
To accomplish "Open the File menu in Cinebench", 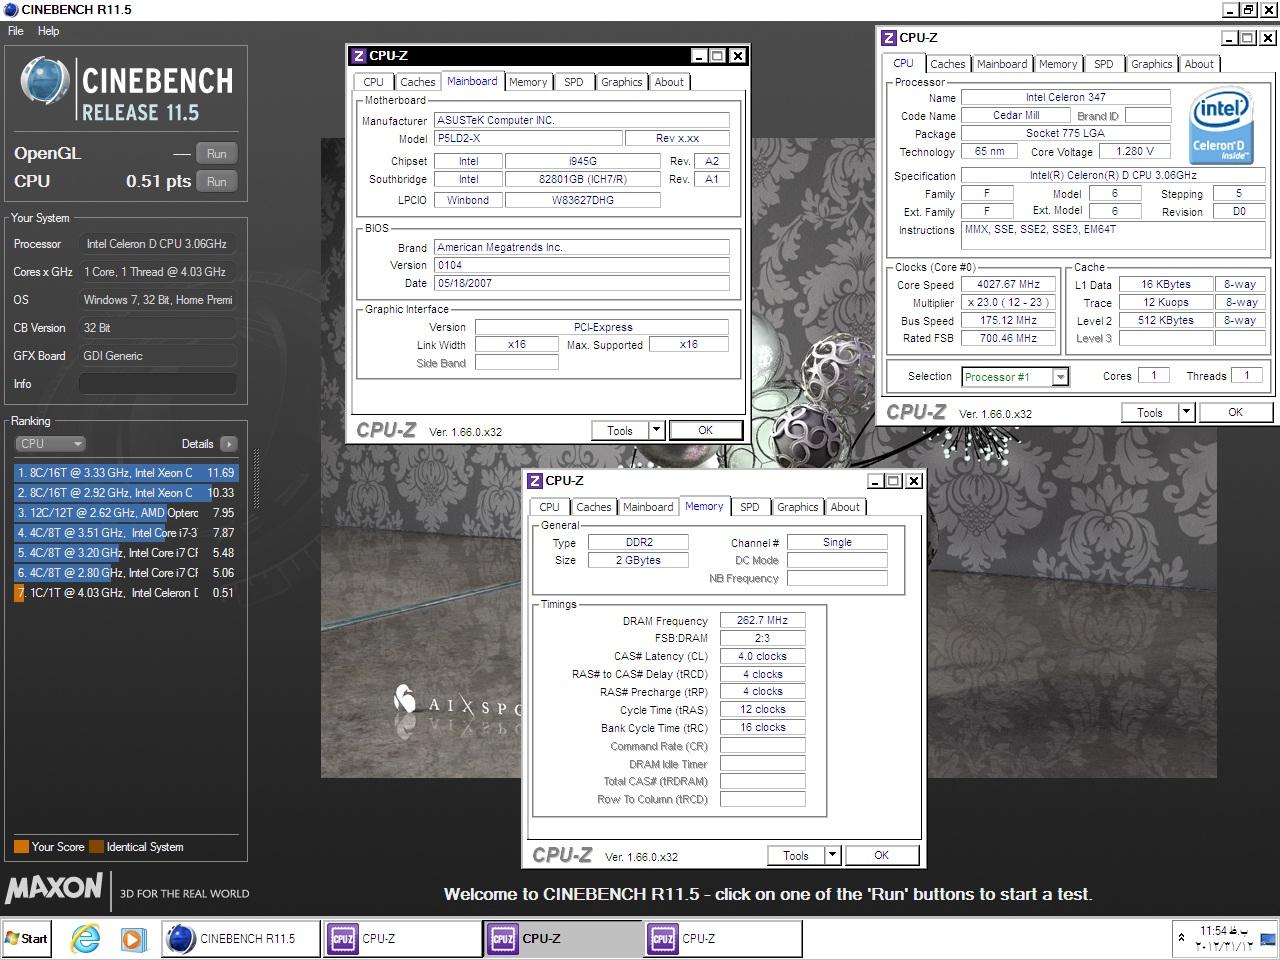I will tap(16, 31).
